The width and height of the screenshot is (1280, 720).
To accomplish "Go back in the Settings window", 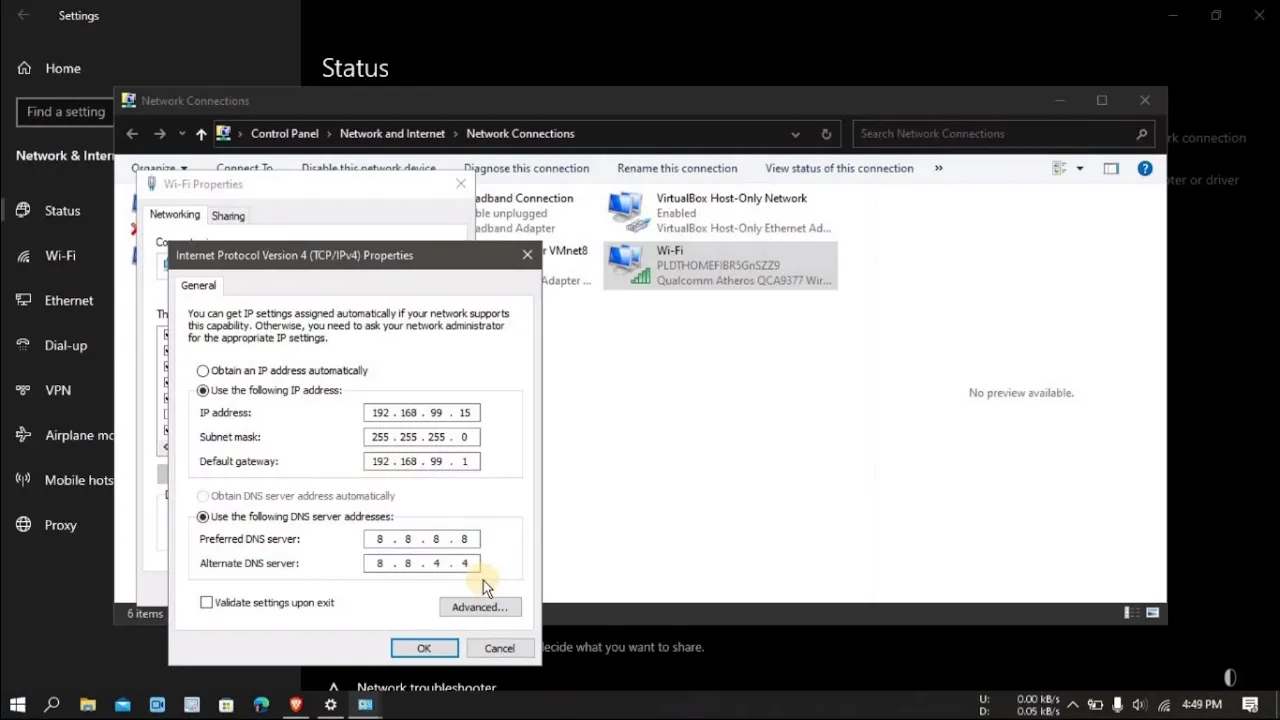I will [x=23, y=16].
